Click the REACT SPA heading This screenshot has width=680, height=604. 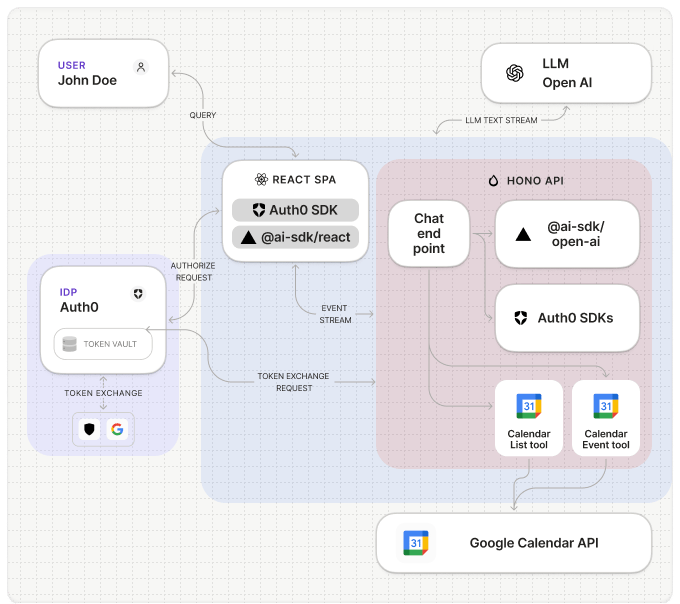[x=304, y=180]
